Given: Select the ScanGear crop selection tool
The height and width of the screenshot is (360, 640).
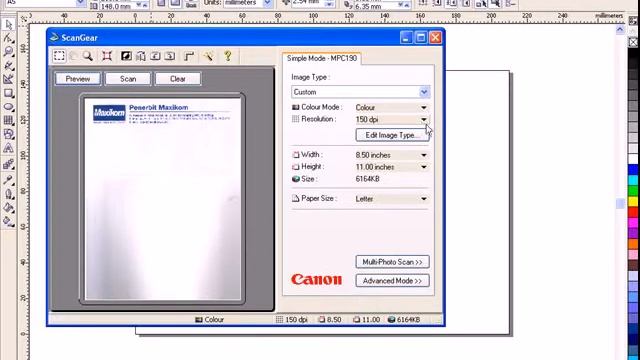Looking at the screenshot, I should pyautogui.click(x=59, y=56).
